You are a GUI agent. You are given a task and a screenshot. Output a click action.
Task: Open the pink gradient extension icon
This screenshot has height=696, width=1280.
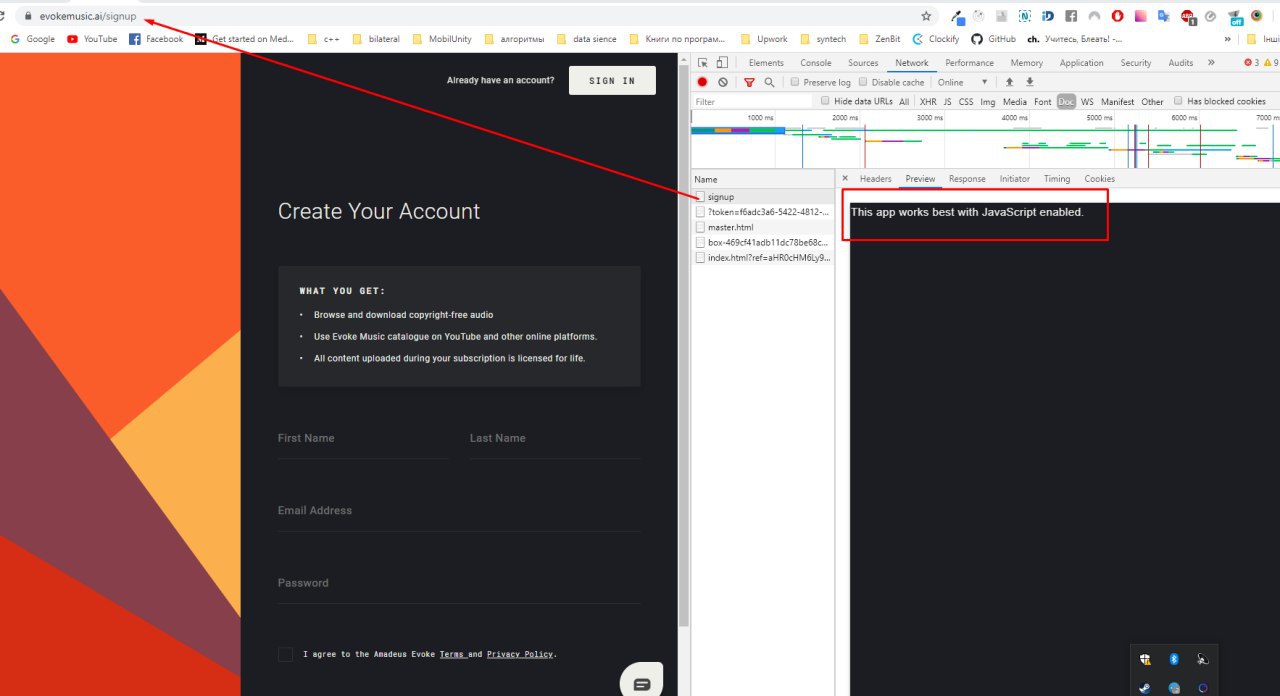coord(1140,16)
